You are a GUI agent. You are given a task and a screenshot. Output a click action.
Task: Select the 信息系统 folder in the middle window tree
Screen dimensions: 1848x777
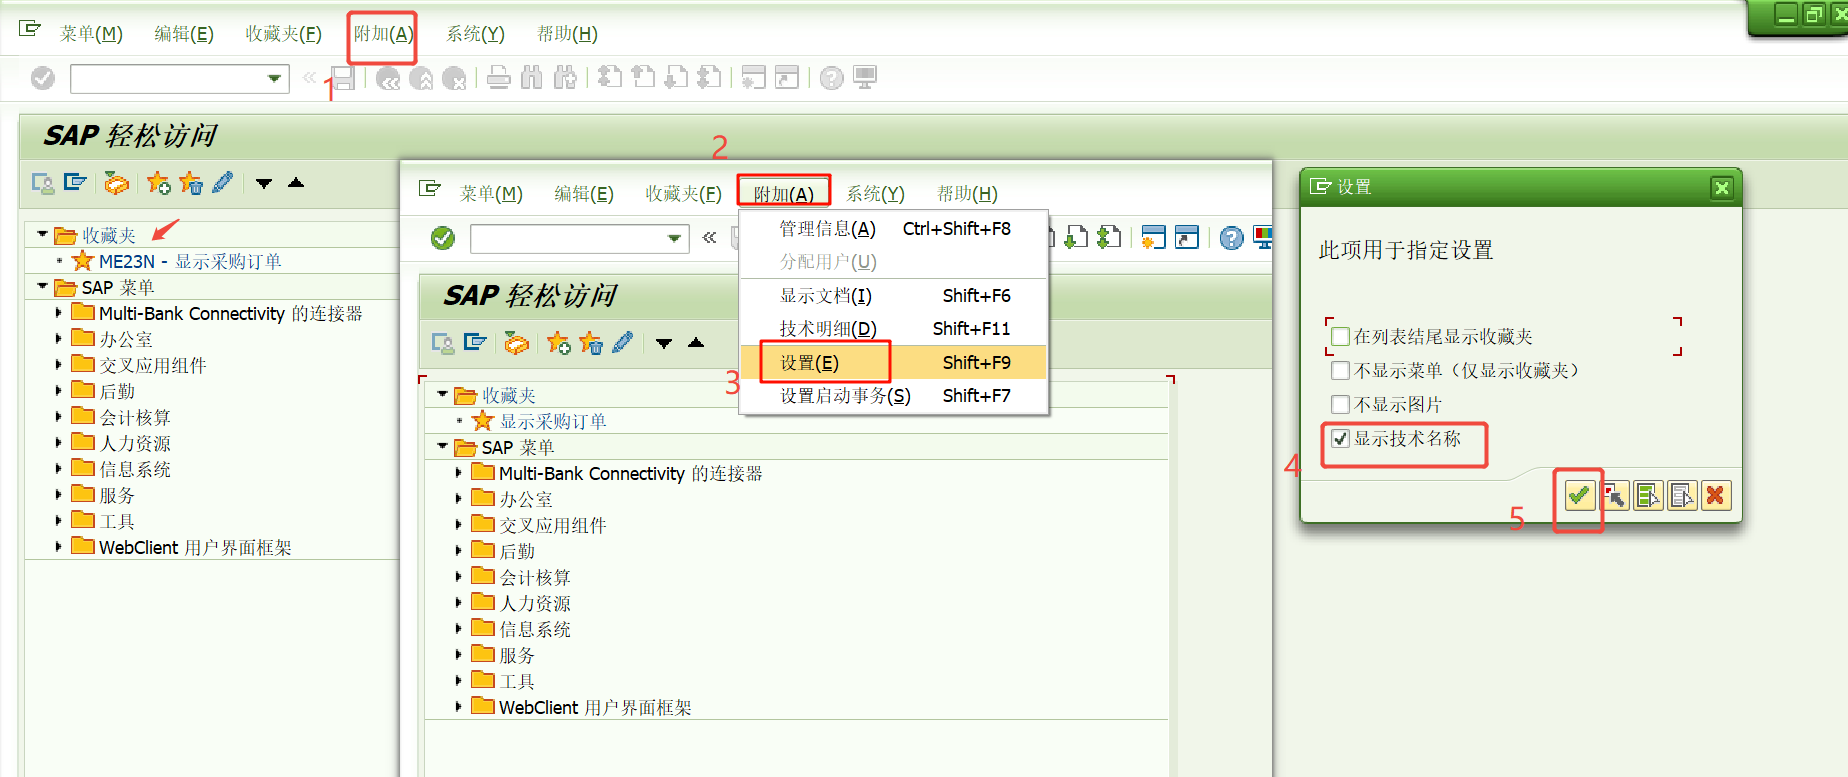(x=535, y=630)
